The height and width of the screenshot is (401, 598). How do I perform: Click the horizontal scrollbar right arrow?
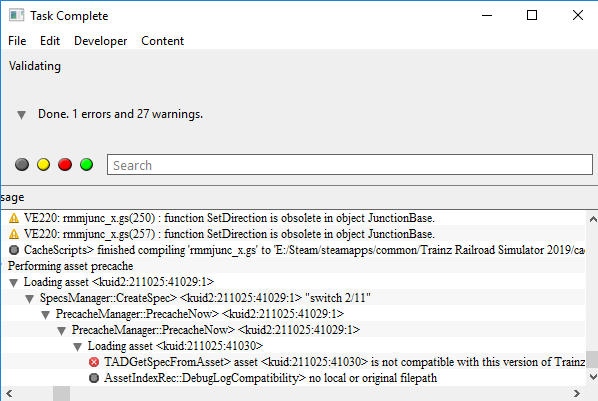click(x=577, y=393)
